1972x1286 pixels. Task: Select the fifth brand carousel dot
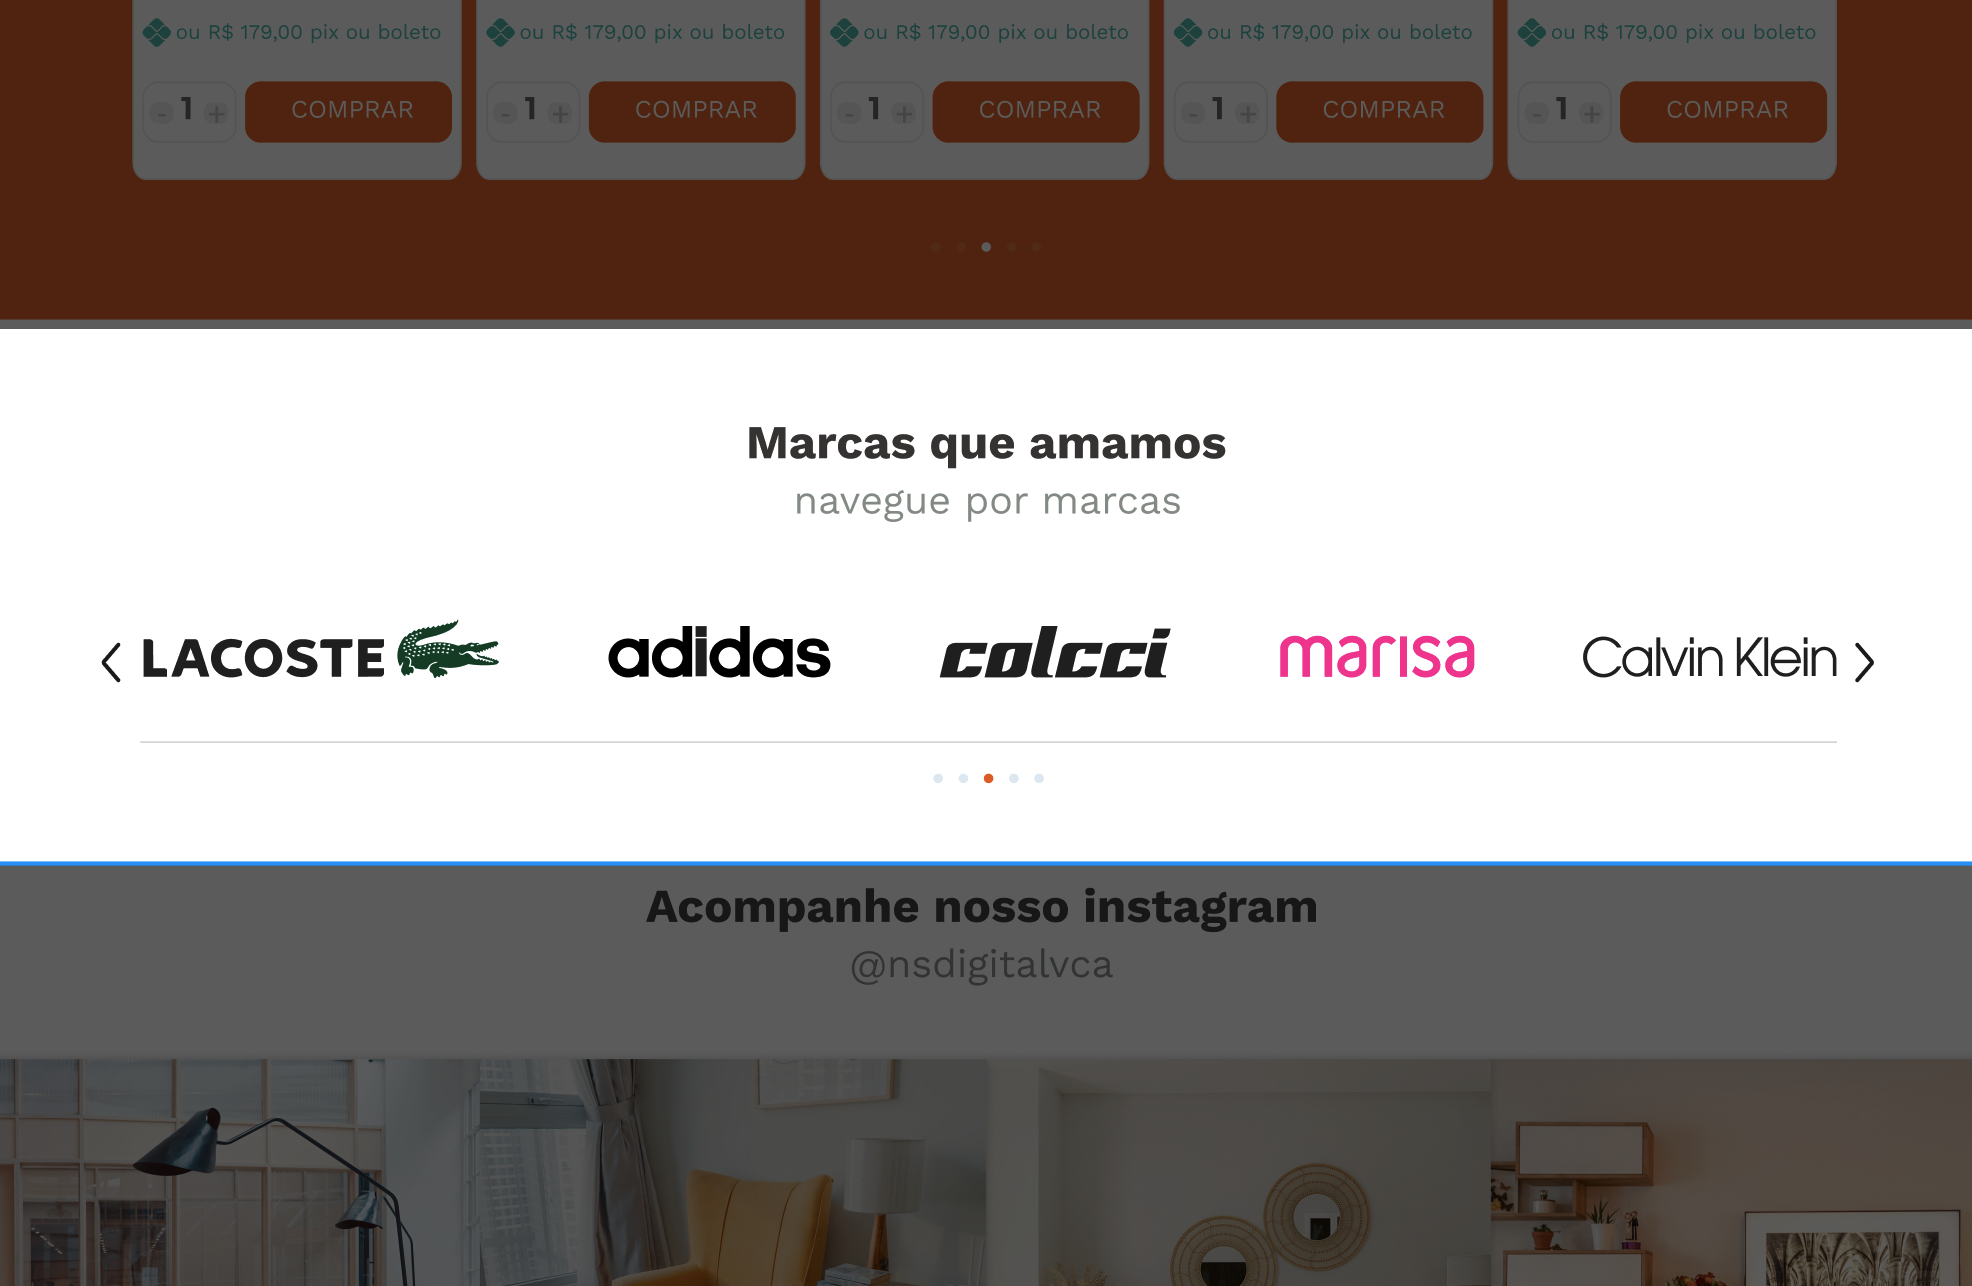pyautogui.click(x=1039, y=778)
